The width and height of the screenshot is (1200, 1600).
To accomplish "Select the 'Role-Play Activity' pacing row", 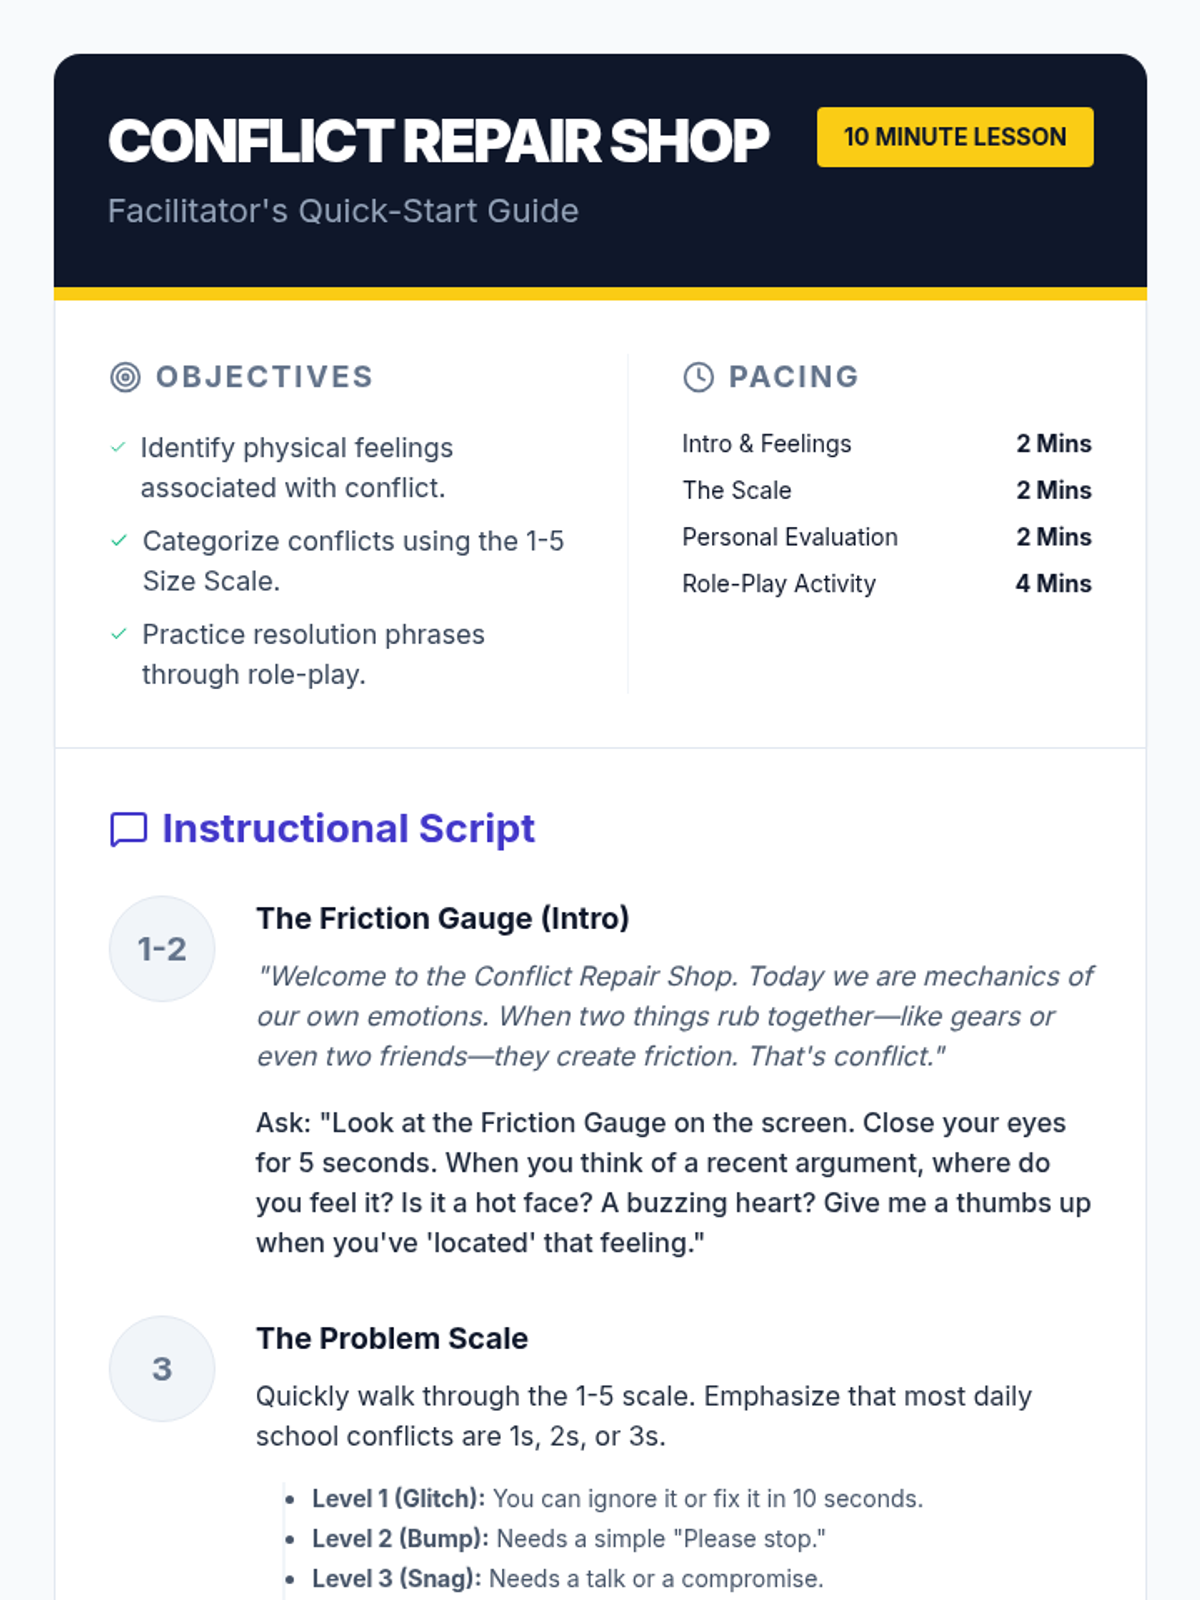I will [886, 584].
